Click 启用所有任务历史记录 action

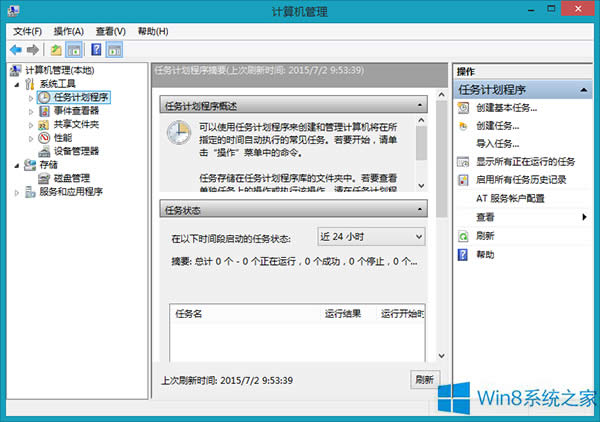pos(521,180)
